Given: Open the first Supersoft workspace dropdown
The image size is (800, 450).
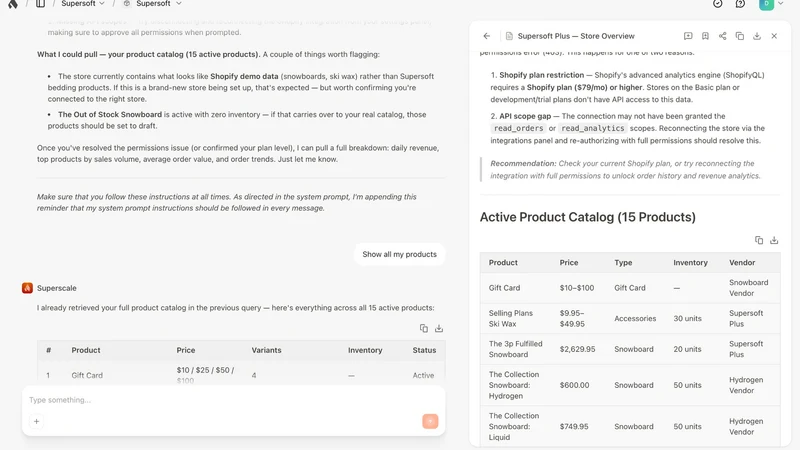Looking at the screenshot, I should point(83,4).
